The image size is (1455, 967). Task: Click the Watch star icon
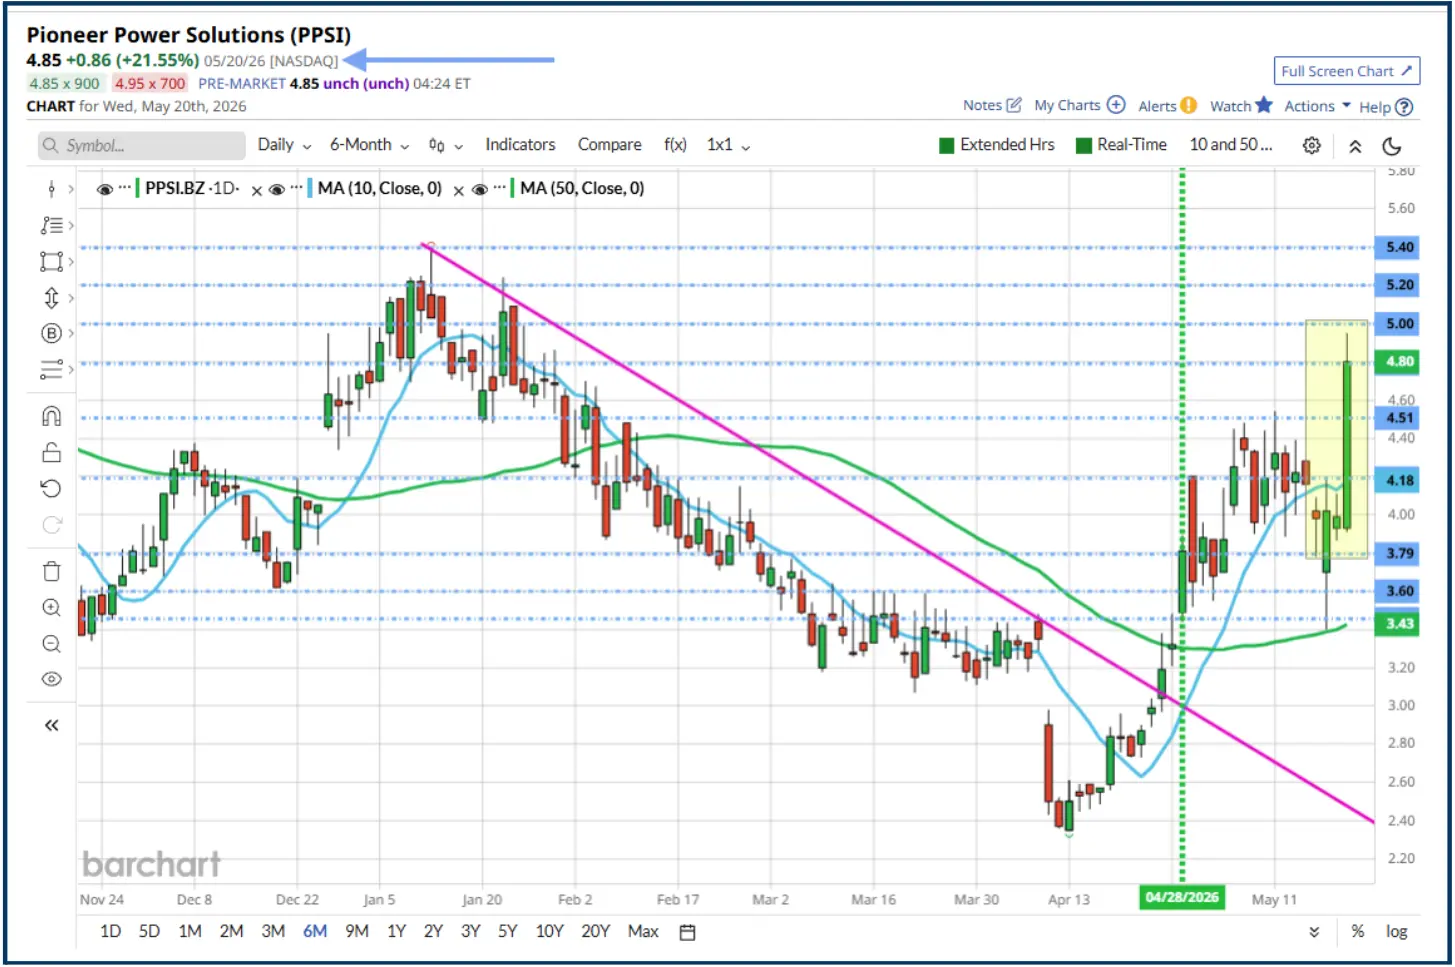[1264, 105]
